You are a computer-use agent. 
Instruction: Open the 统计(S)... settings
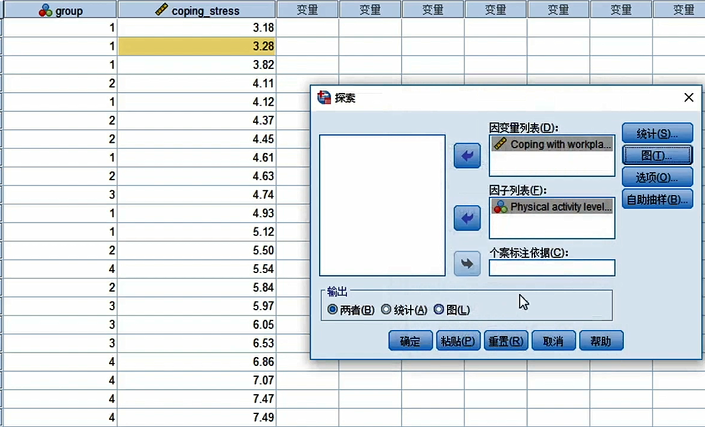(657, 133)
